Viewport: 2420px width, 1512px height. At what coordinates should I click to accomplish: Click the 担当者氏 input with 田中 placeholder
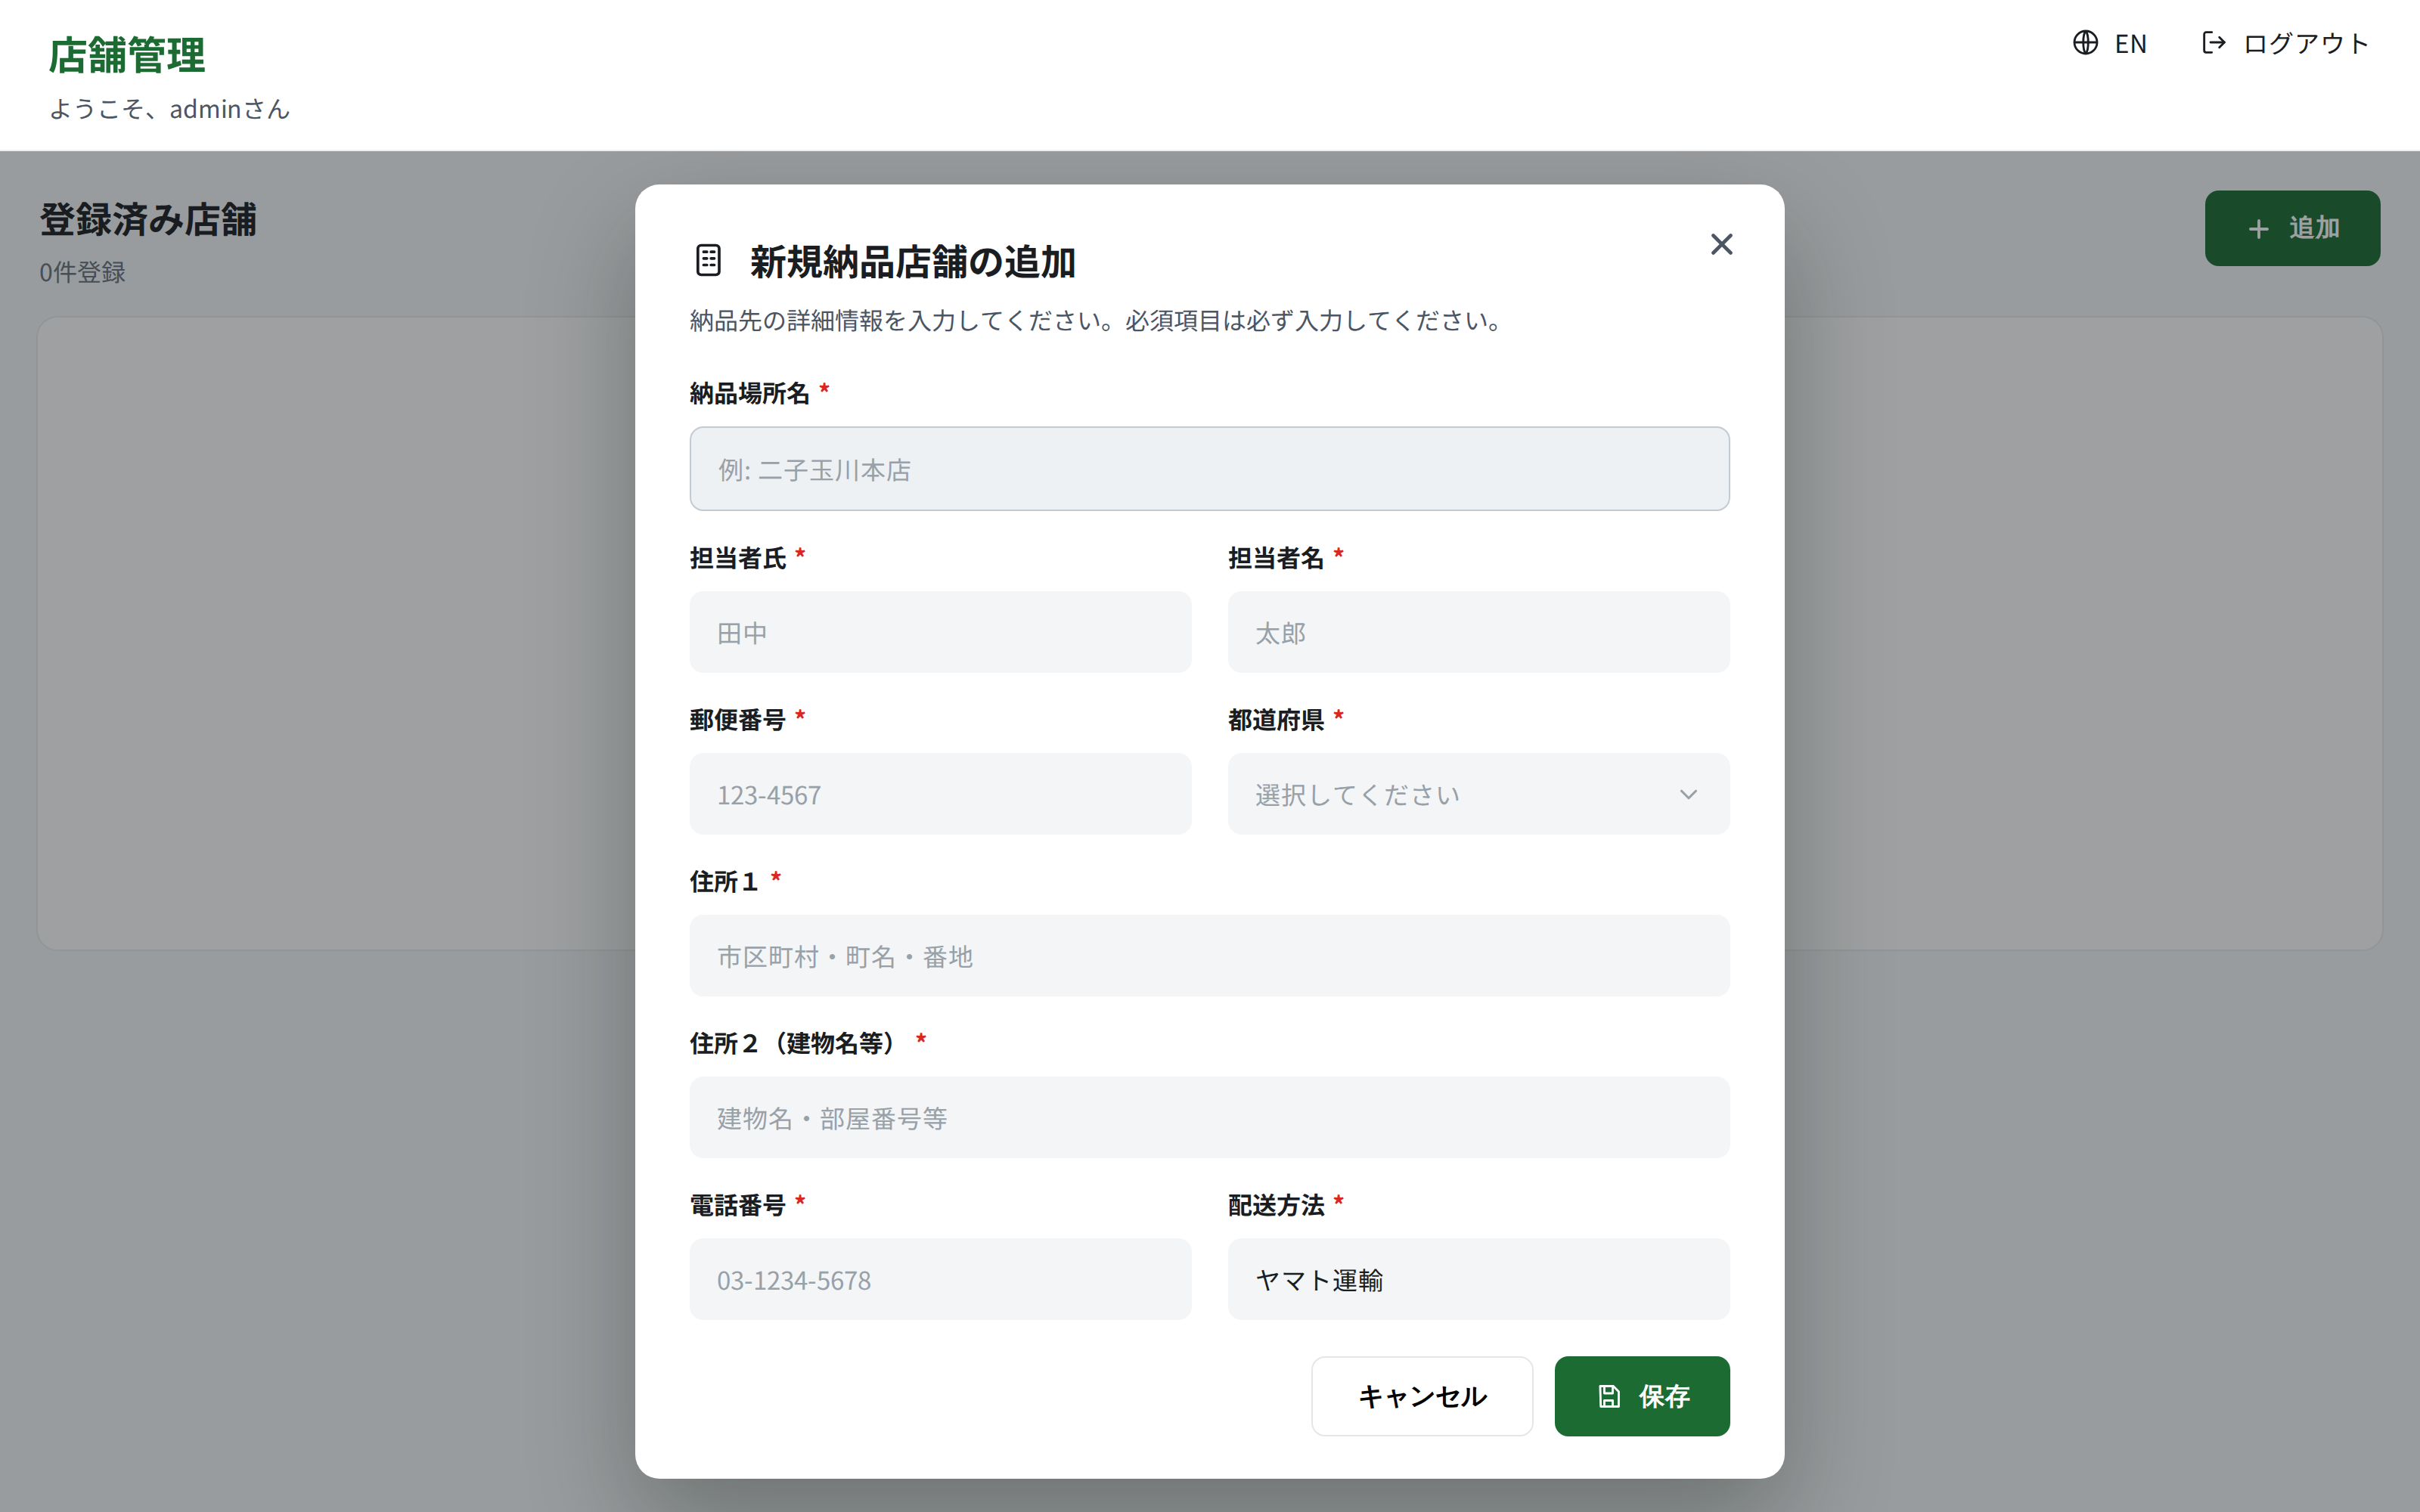pyautogui.click(x=940, y=632)
